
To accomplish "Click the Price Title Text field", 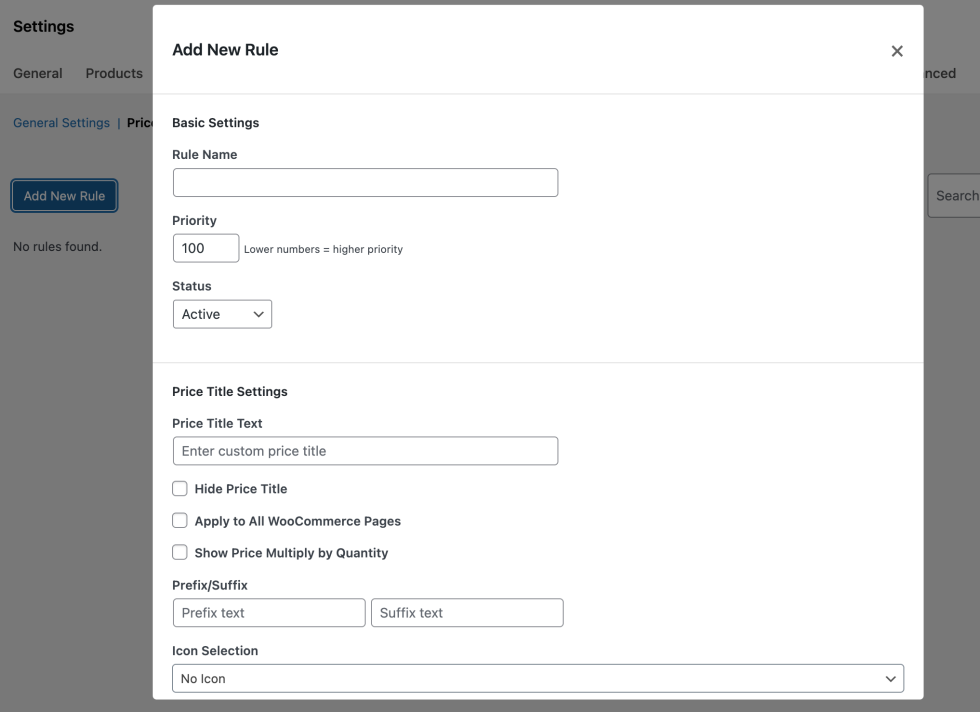I will (366, 451).
